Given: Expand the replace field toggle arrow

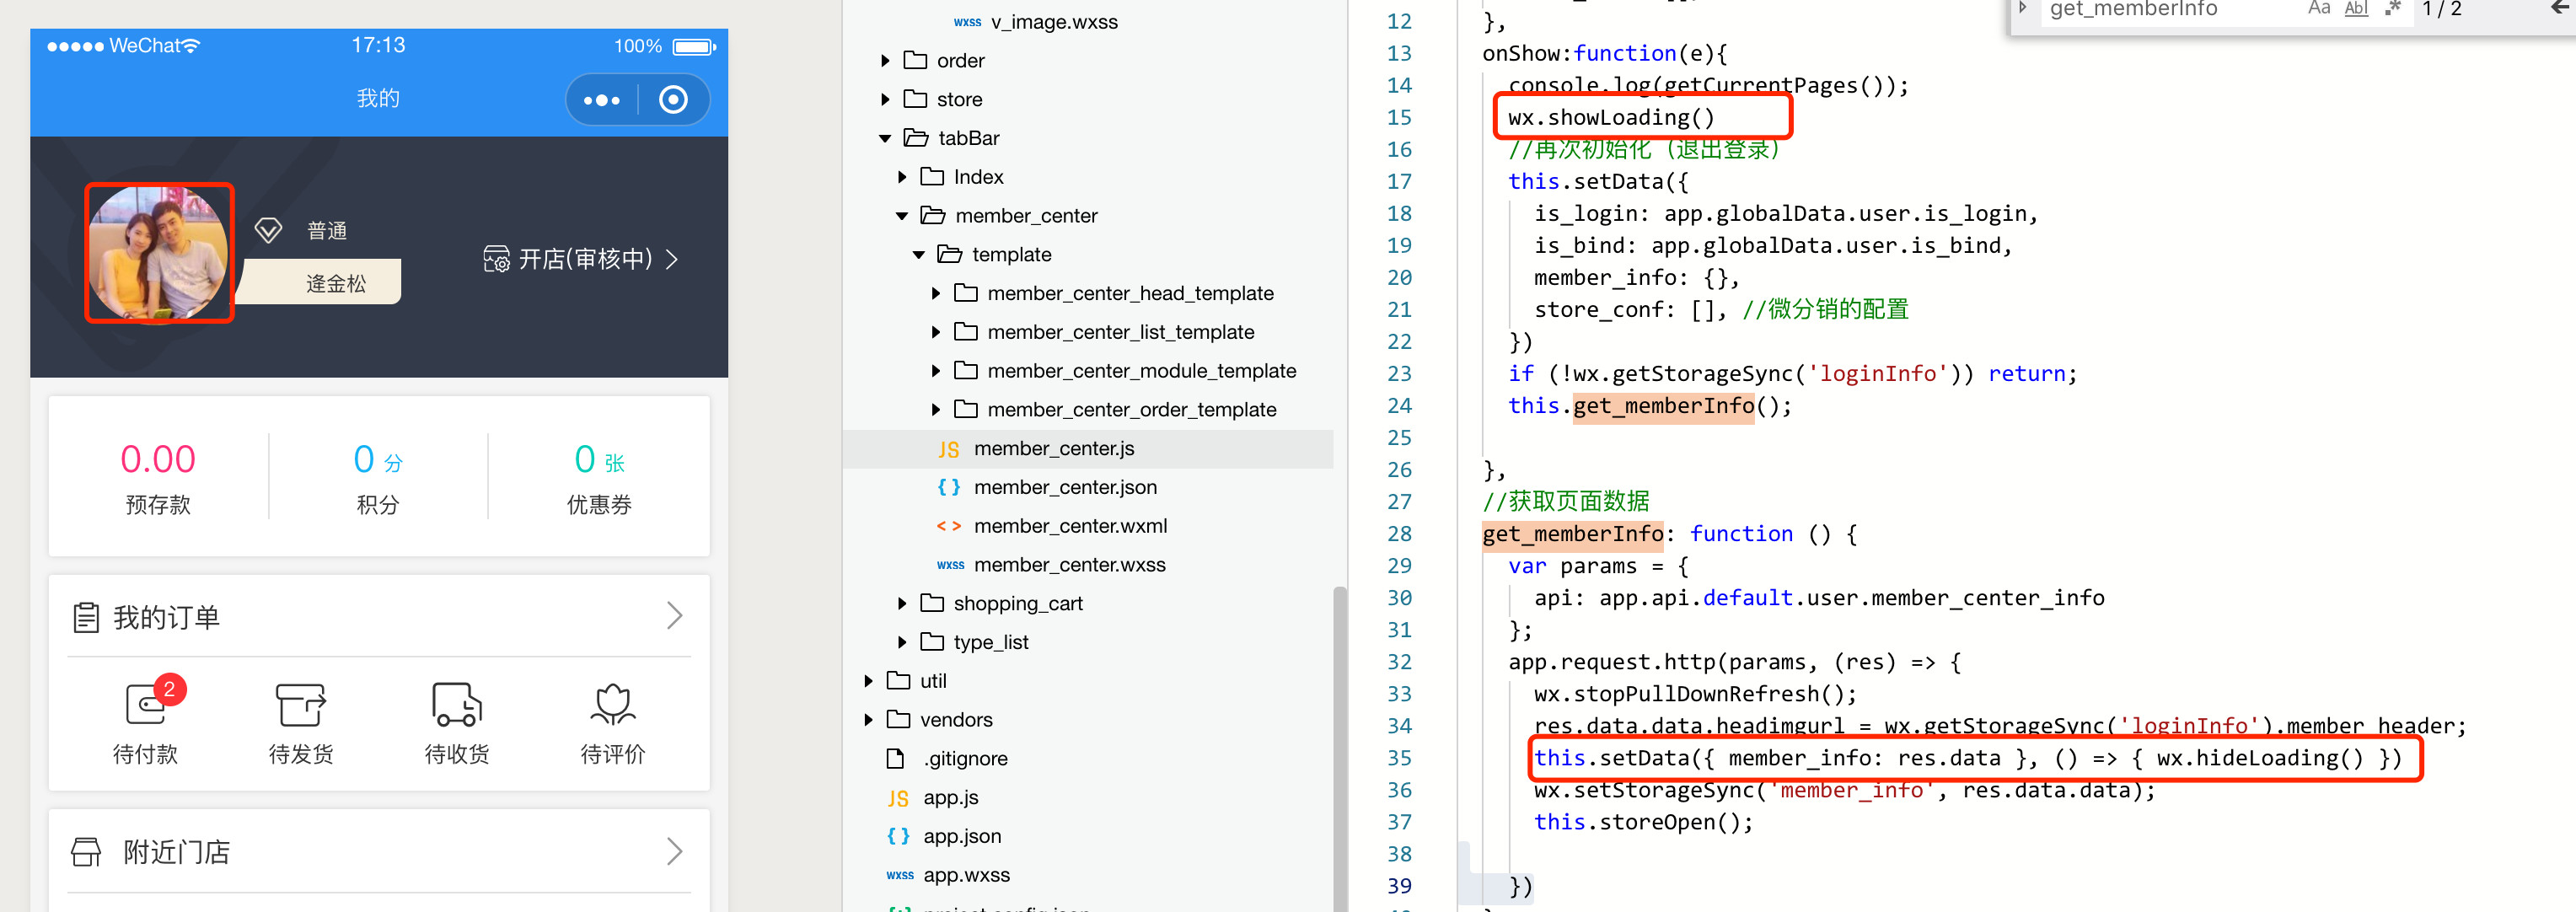Looking at the screenshot, I should [2023, 8].
